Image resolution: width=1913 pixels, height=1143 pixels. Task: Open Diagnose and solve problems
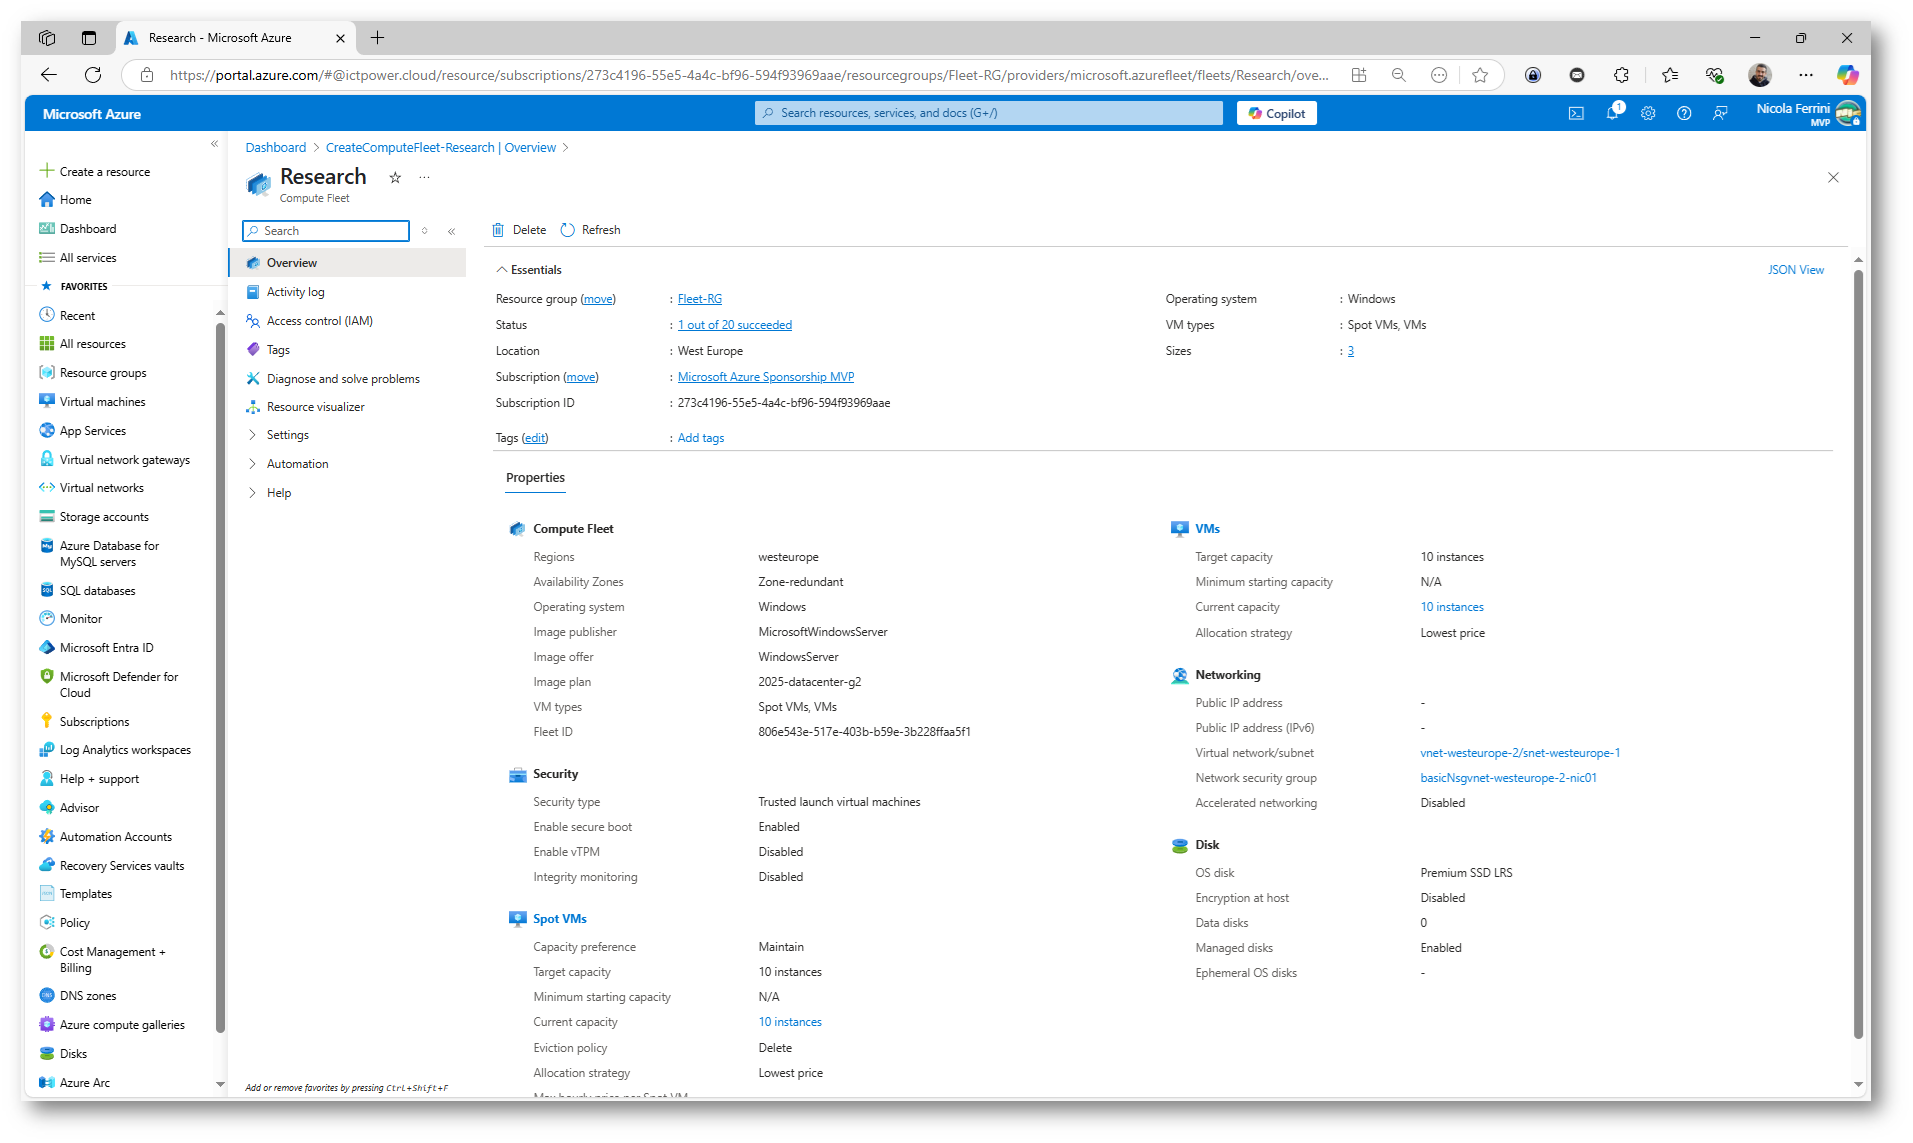pos(343,379)
